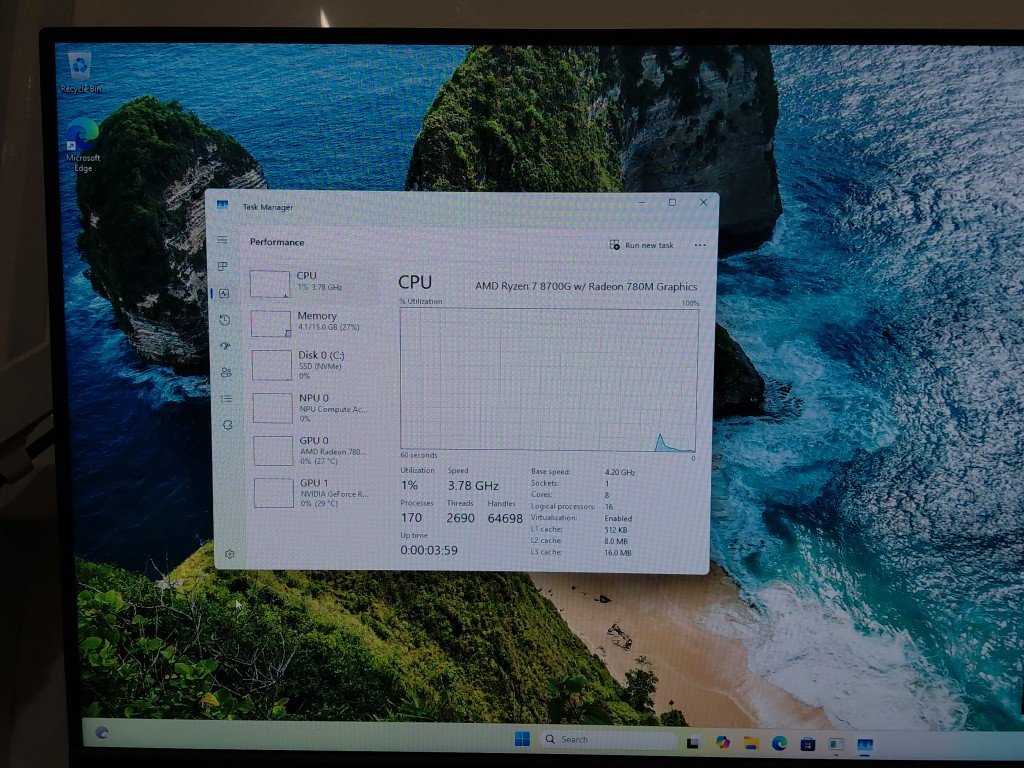The height and width of the screenshot is (768, 1024).
Task: Go to Startup apps page icon
Action: [225, 346]
